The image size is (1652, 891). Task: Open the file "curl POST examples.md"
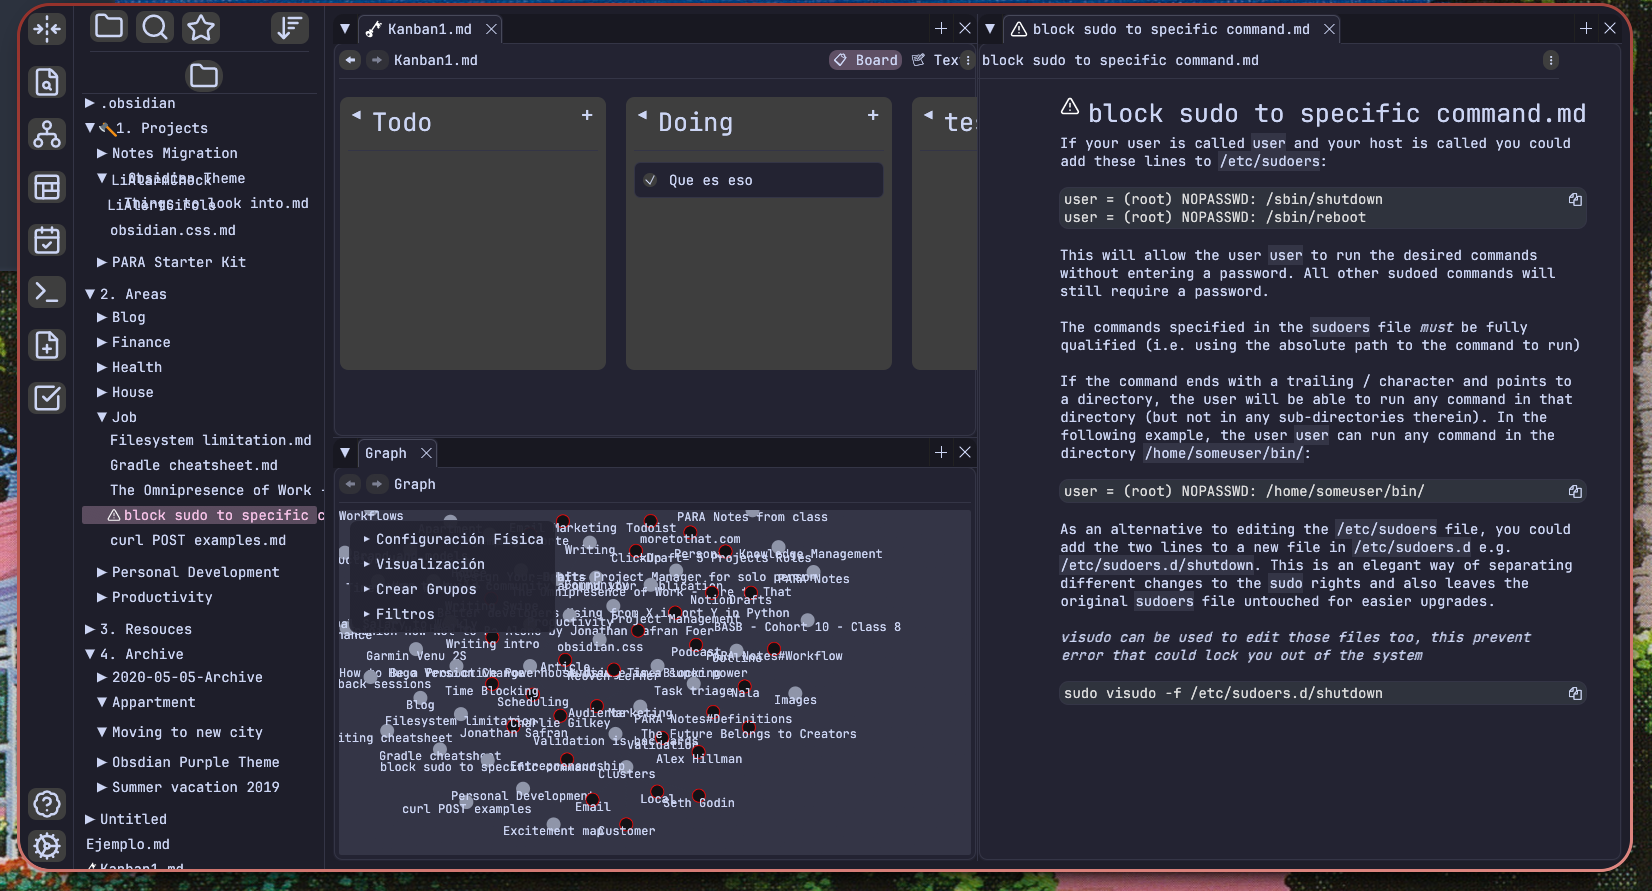[x=198, y=540]
